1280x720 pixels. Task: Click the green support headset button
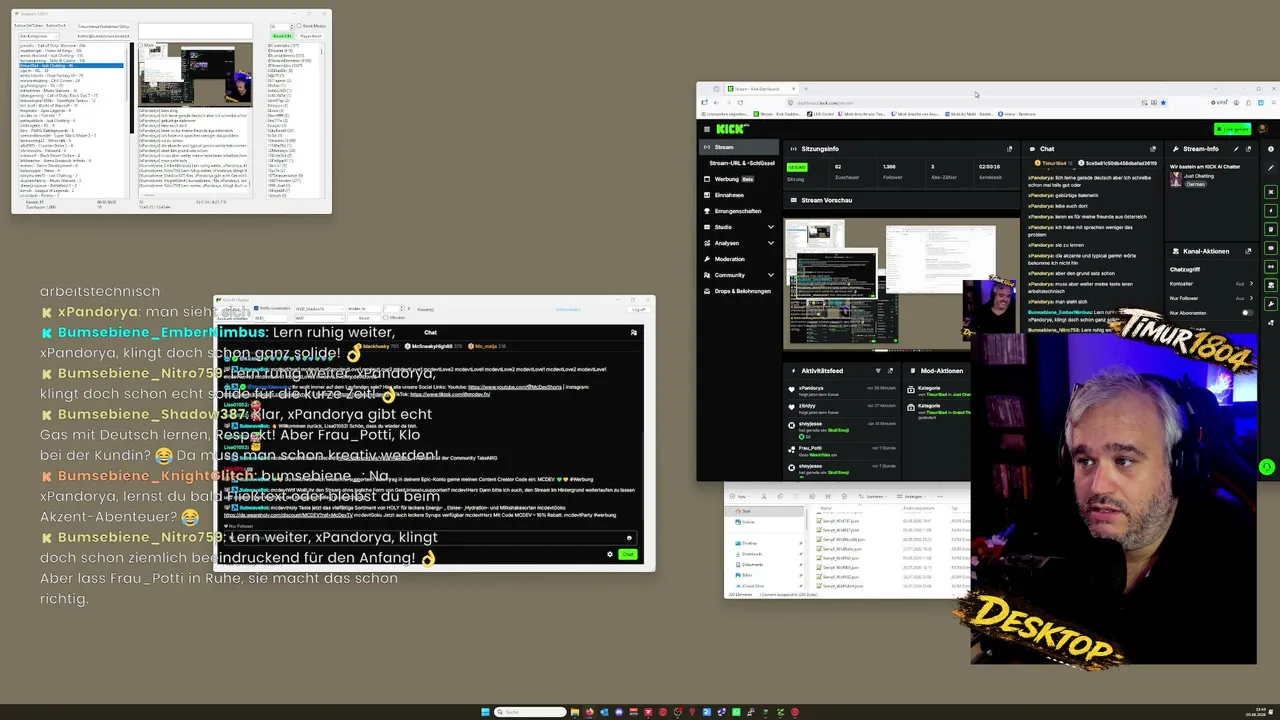coord(1267,467)
